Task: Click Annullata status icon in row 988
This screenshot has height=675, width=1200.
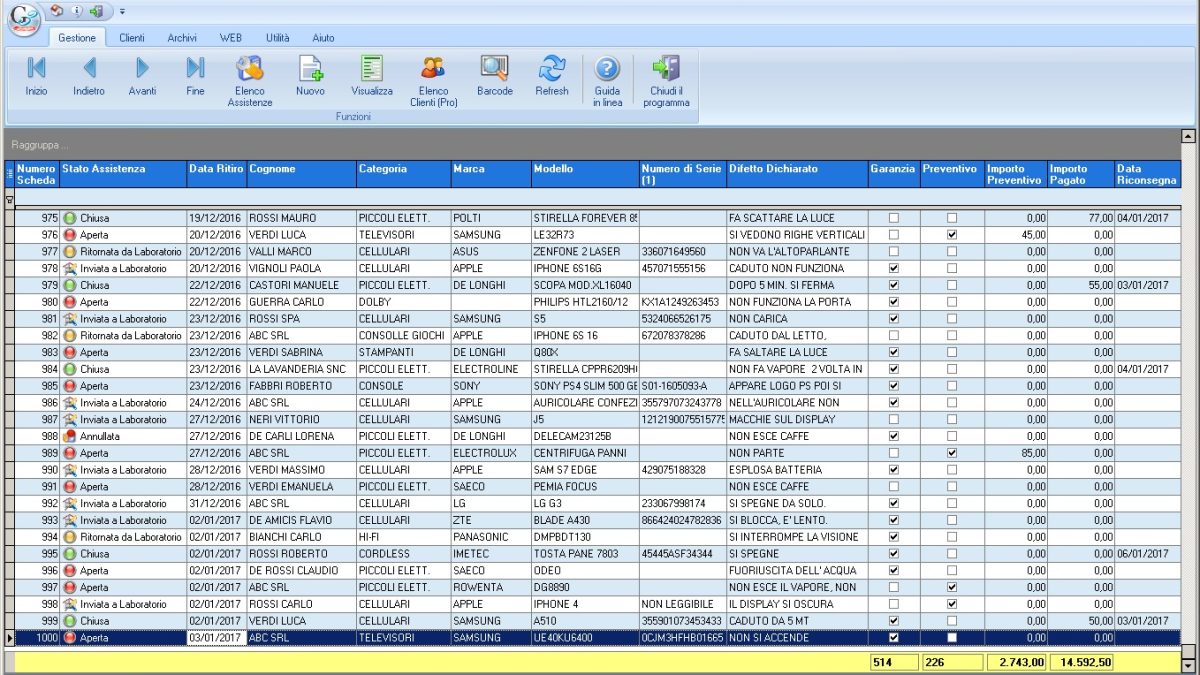Action: click(70, 436)
